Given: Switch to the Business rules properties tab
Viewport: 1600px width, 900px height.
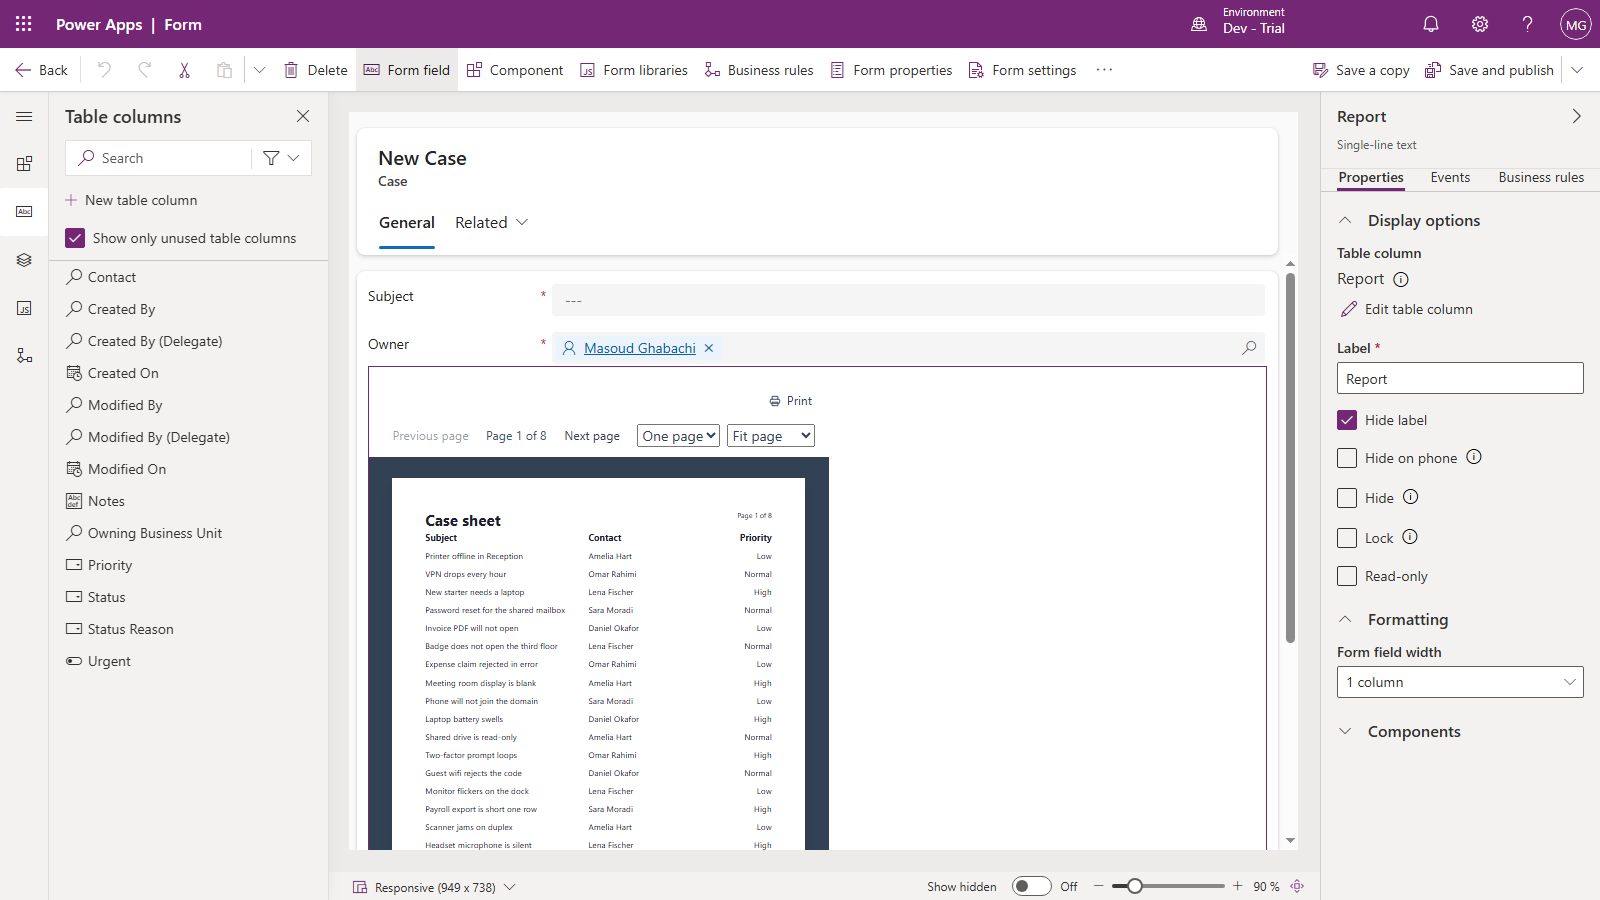Looking at the screenshot, I should (x=1541, y=177).
